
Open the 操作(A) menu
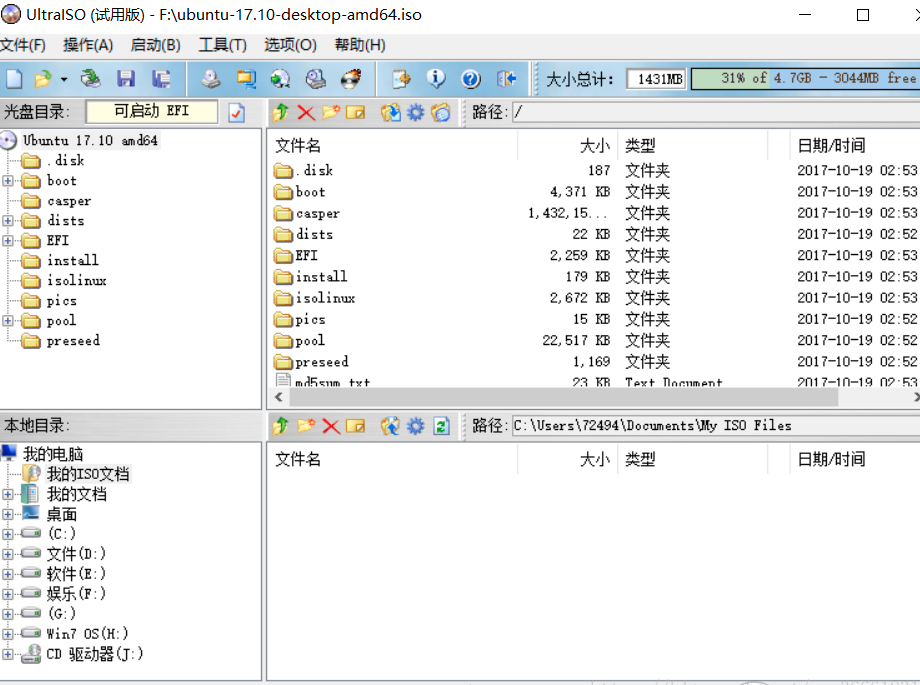tap(88, 45)
